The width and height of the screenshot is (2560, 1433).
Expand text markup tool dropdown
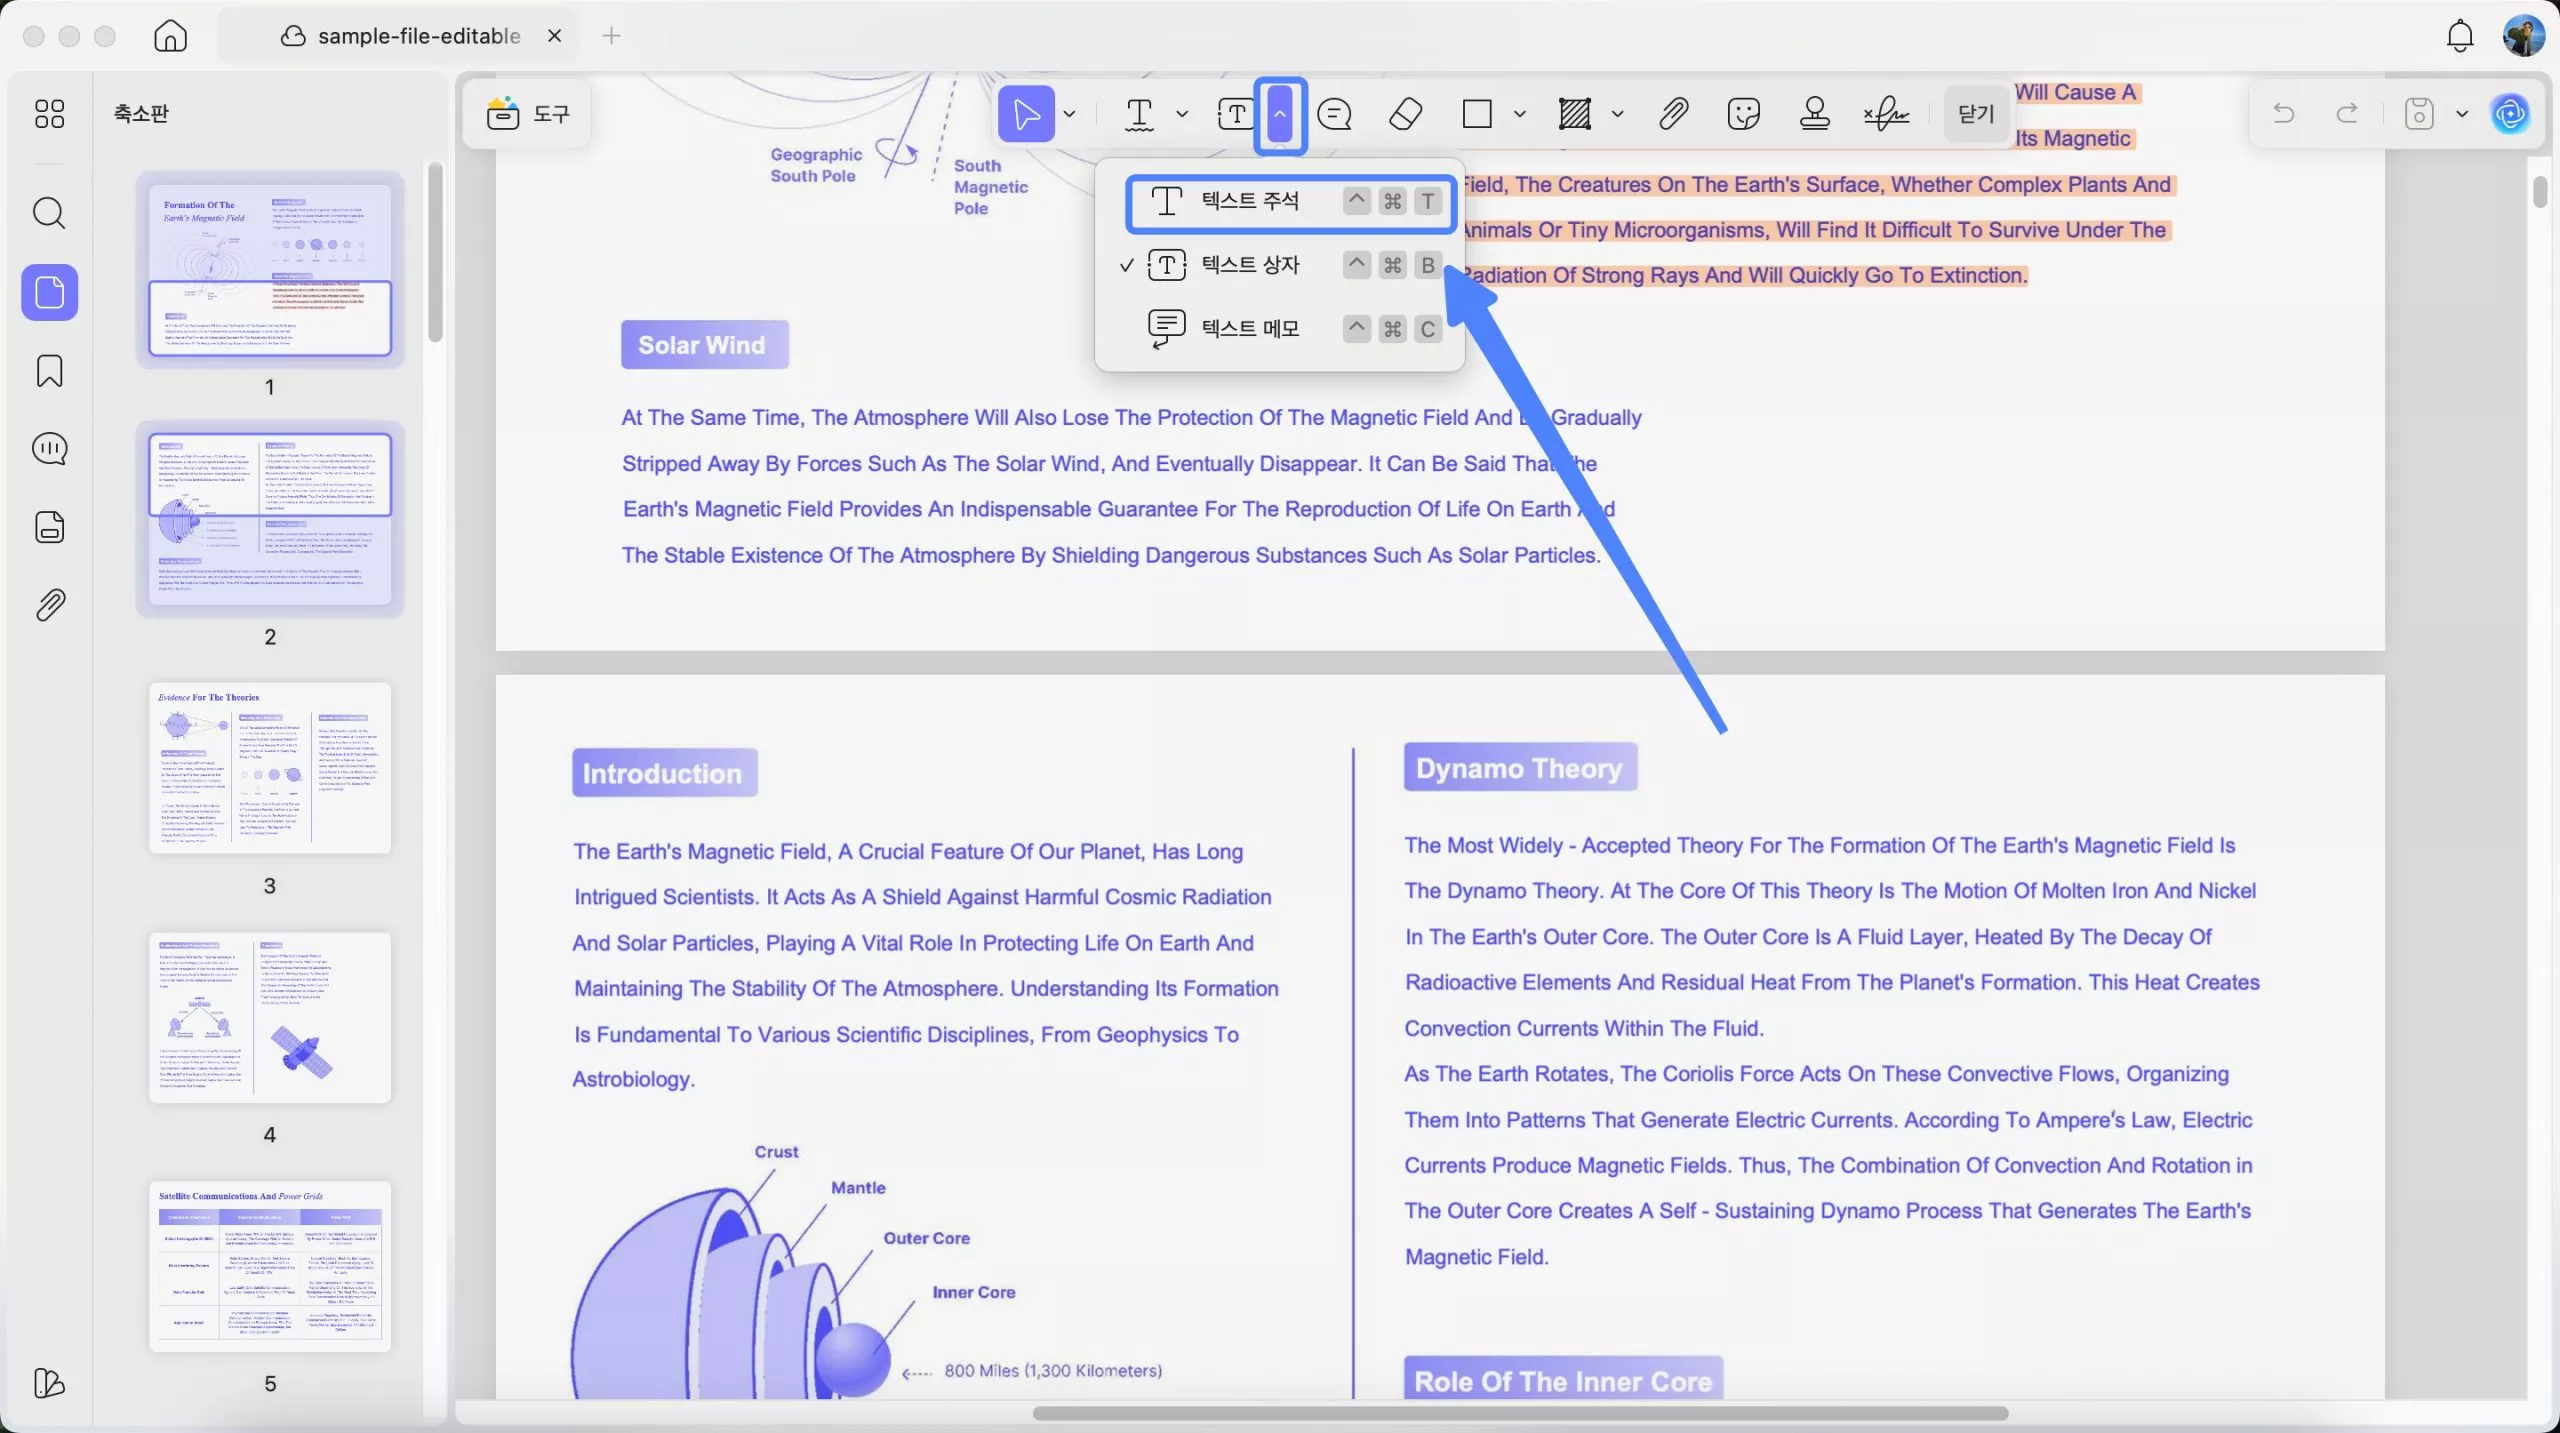pyautogui.click(x=1182, y=114)
